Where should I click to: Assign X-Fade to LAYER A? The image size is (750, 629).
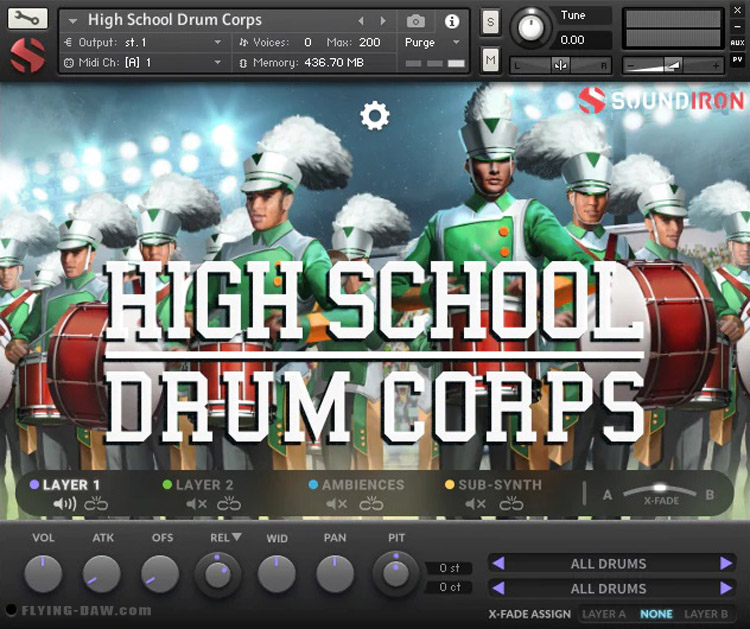(x=604, y=614)
